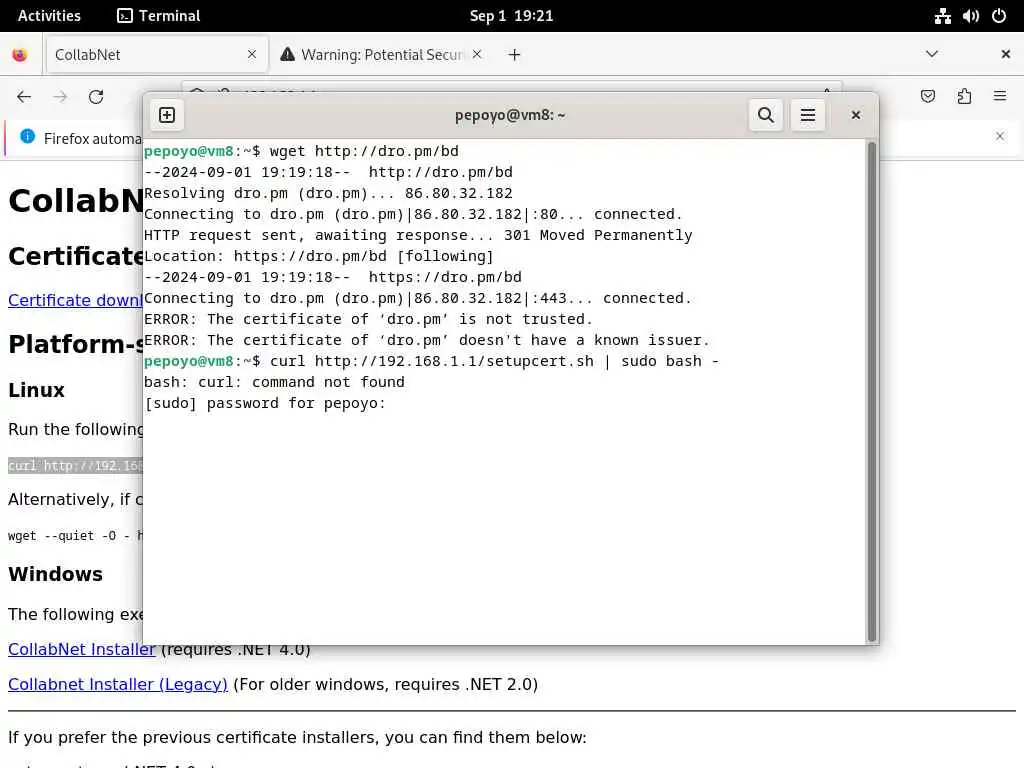Click the power icon in top bar

pos(999,16)
